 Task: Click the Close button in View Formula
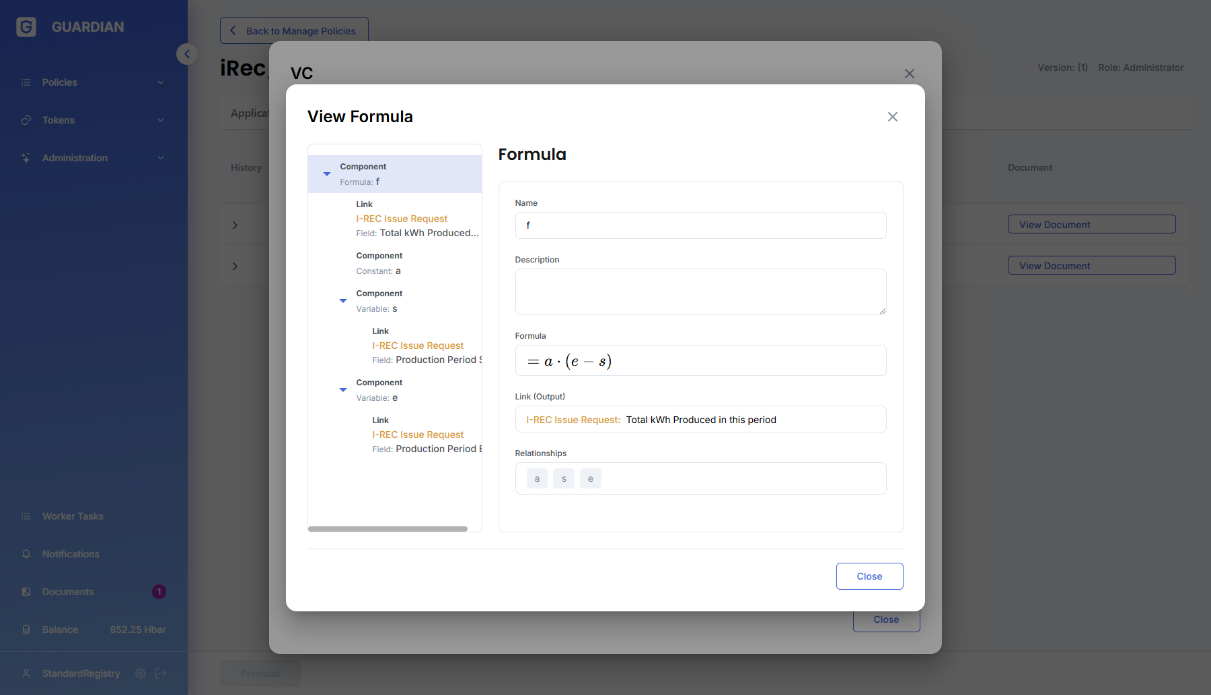[x=869, y=576]
